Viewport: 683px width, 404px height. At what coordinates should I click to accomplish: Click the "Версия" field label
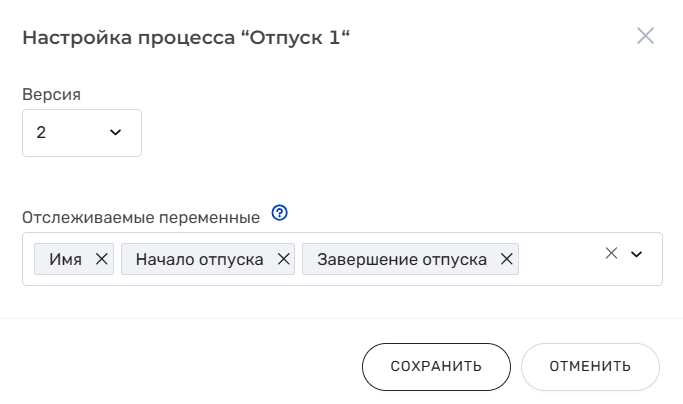51,93
